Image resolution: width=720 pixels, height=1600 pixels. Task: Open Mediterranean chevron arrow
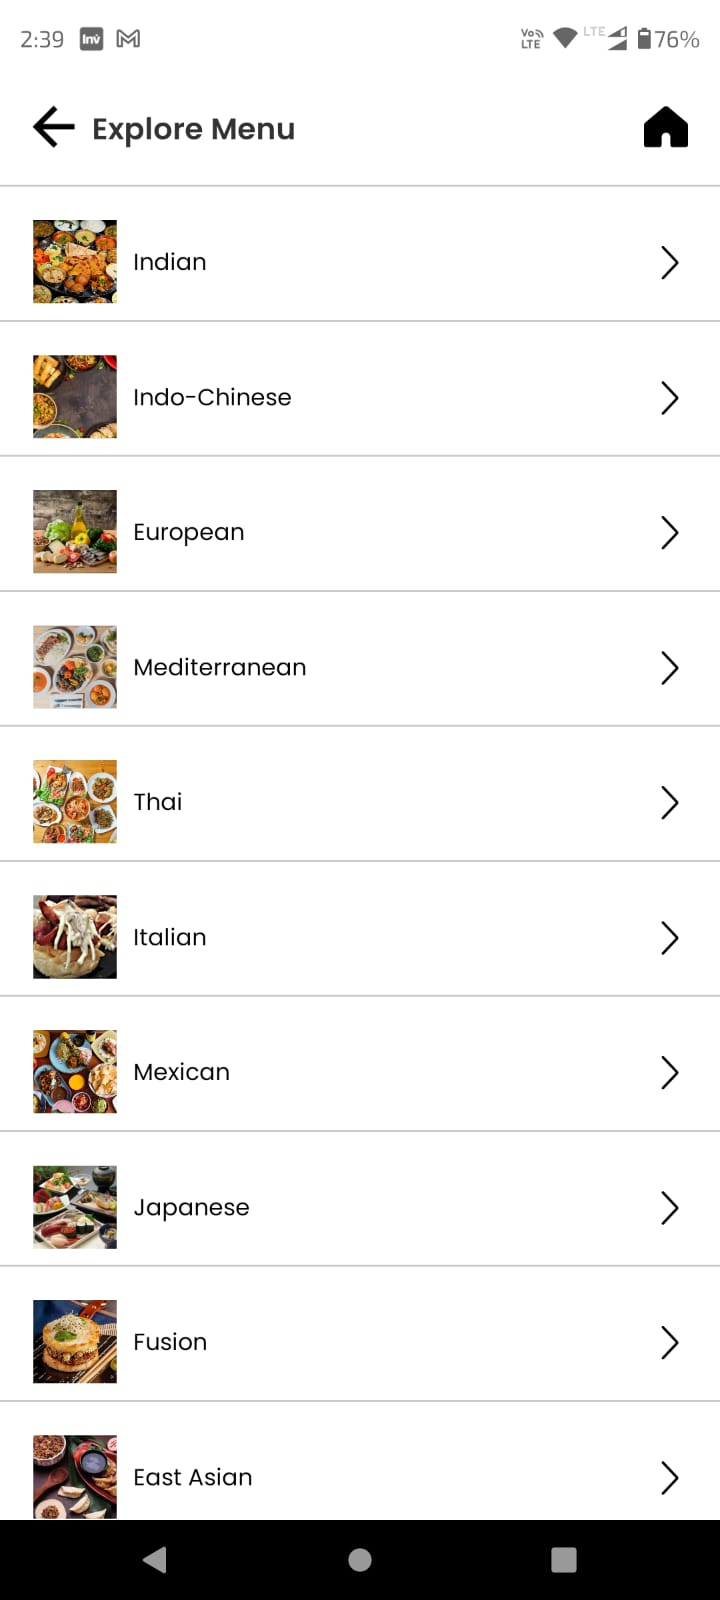pos(670,667)
